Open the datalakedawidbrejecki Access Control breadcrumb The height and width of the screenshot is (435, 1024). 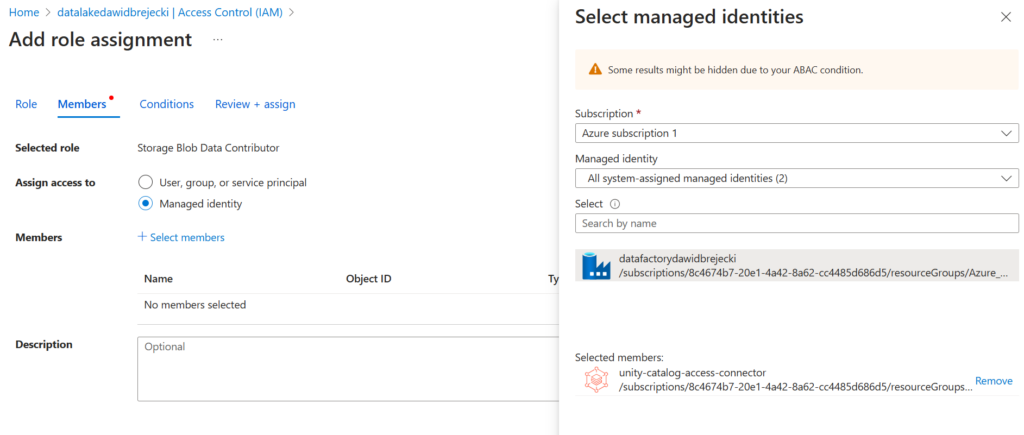(x=169, y=12)
